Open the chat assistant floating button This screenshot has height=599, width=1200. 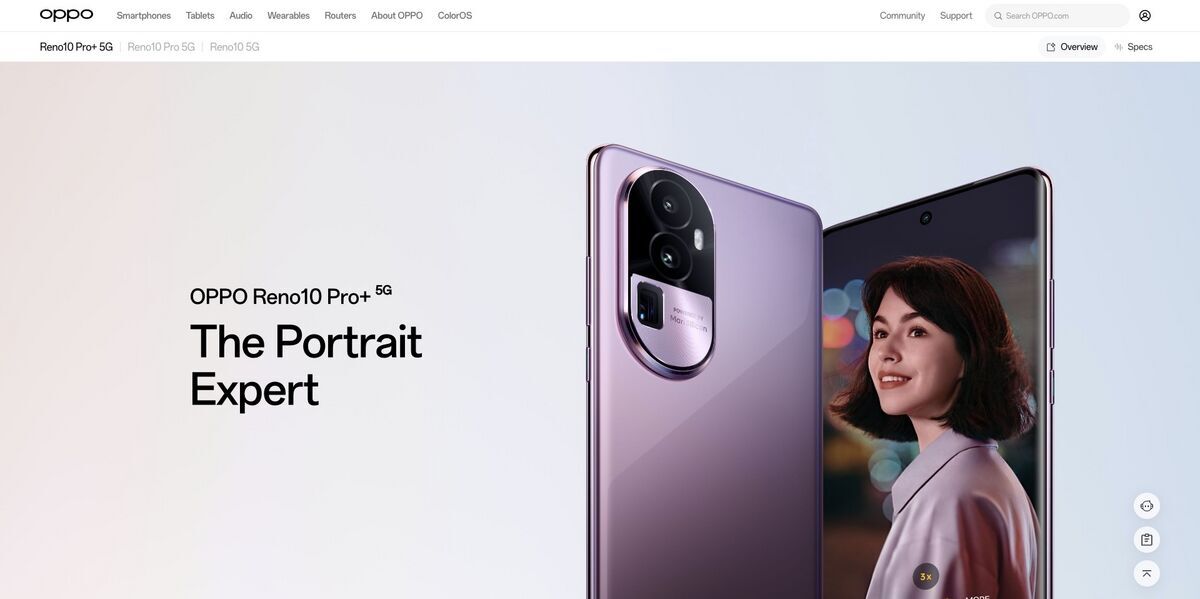pos(1147,506)
